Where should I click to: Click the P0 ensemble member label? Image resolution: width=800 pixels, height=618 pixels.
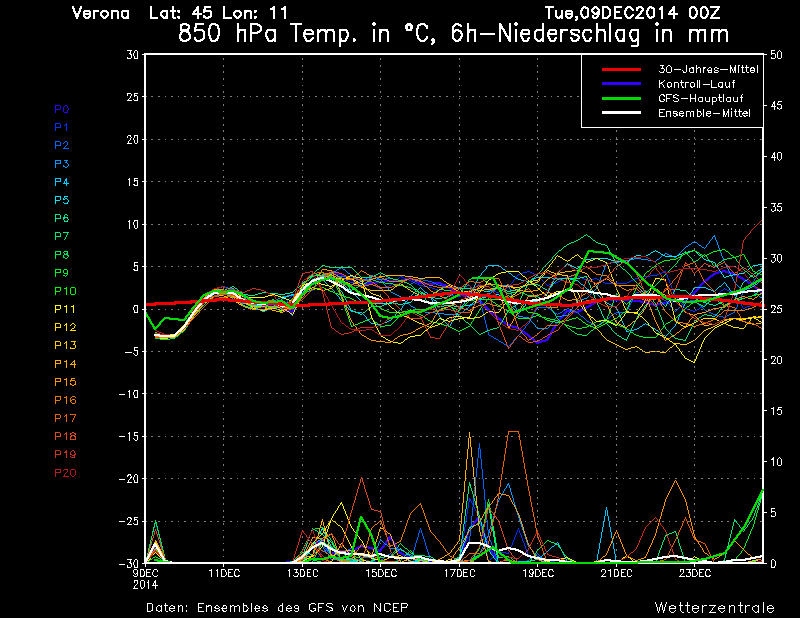pos(62,109)
